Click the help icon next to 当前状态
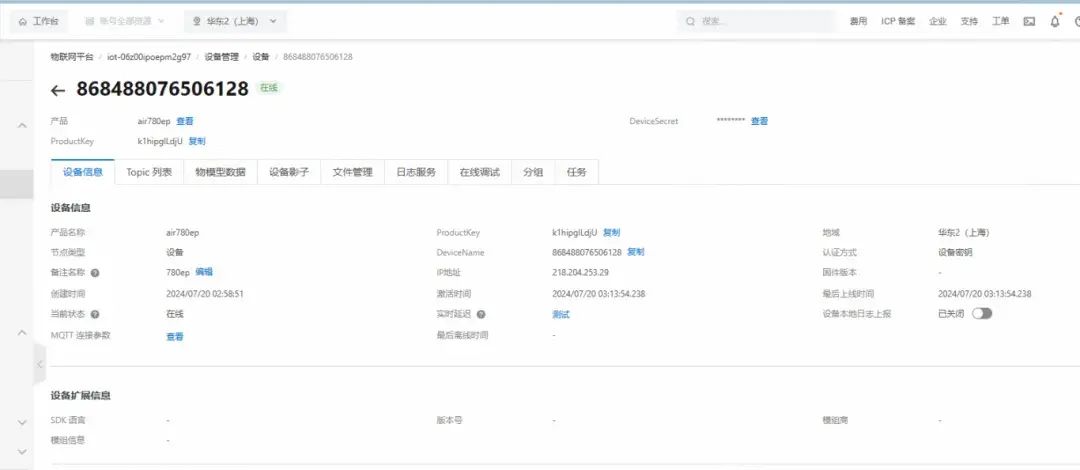 click(x=95, y=314)
